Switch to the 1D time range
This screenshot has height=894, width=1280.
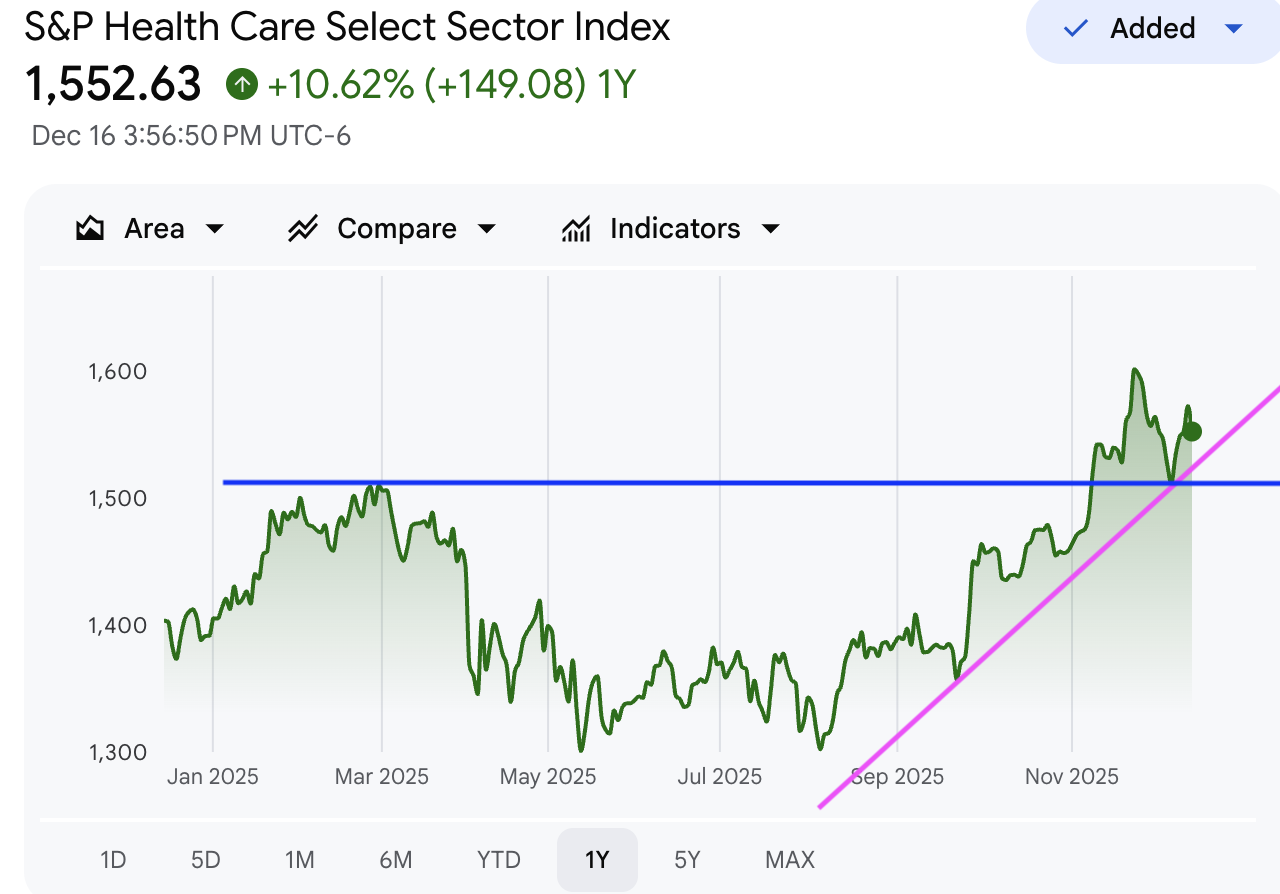pyautogui.click(x=113, y=859)
